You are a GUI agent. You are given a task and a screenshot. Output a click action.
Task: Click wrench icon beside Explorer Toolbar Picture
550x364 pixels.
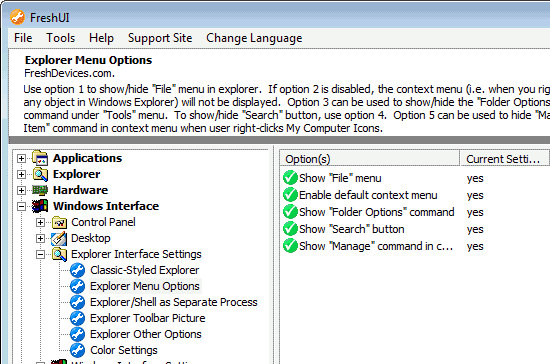(77, 318)
